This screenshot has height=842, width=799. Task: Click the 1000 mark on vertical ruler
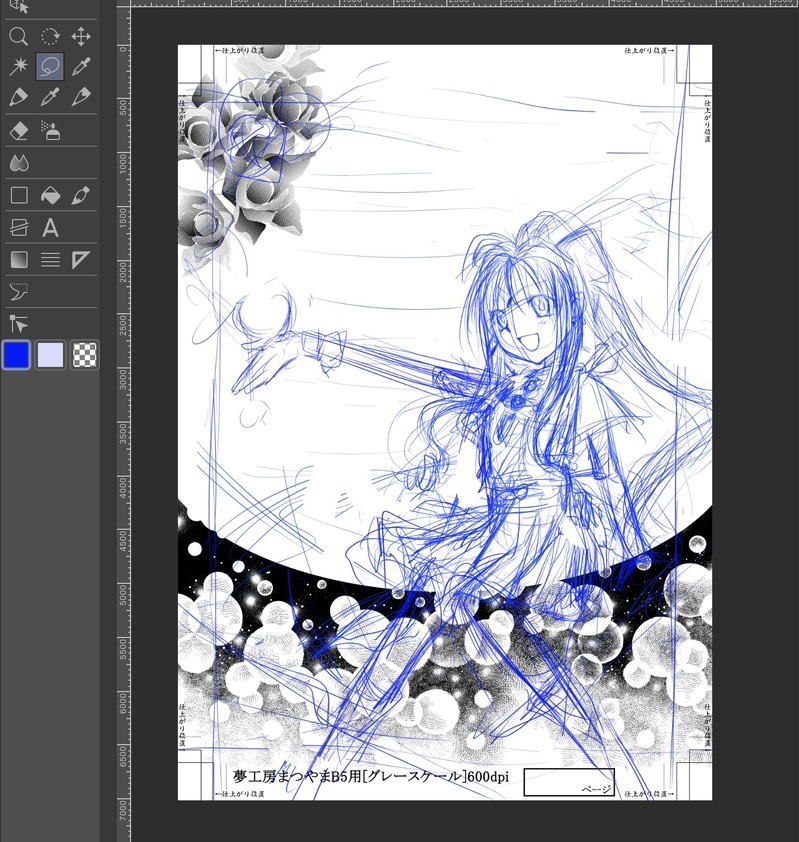point(124,163)
